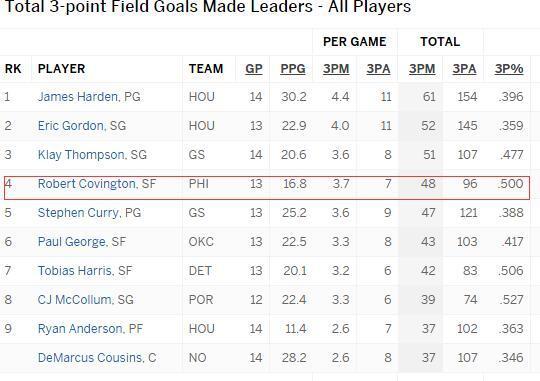This screenshot has width=540, height=381.
Task: Sort by per game 3PM header
Action: (336, 69)
